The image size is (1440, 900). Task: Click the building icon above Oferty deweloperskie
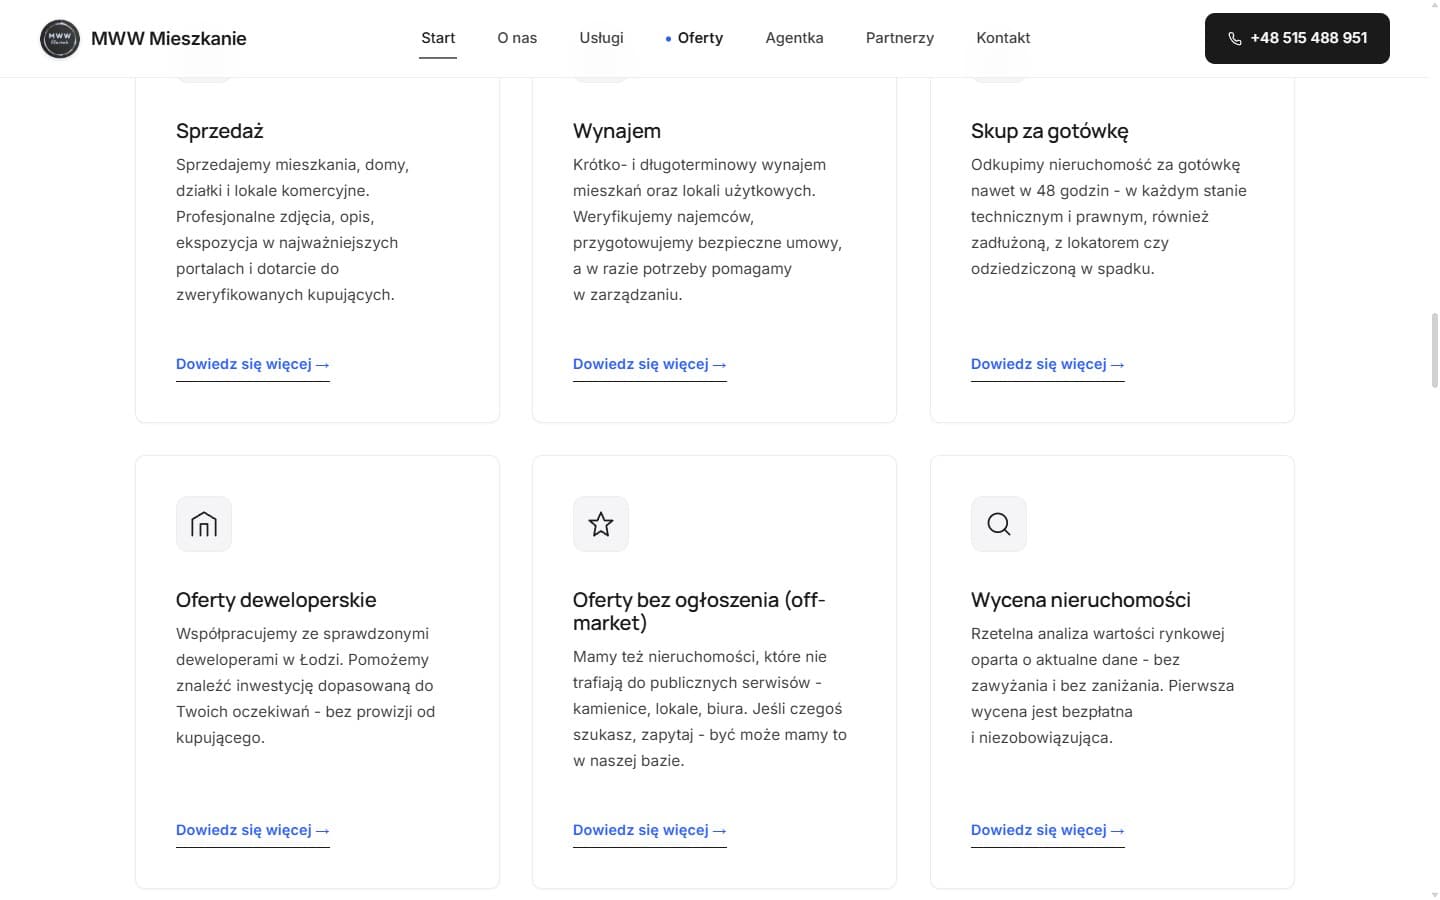pyautogui.click(x=204, y=524)
